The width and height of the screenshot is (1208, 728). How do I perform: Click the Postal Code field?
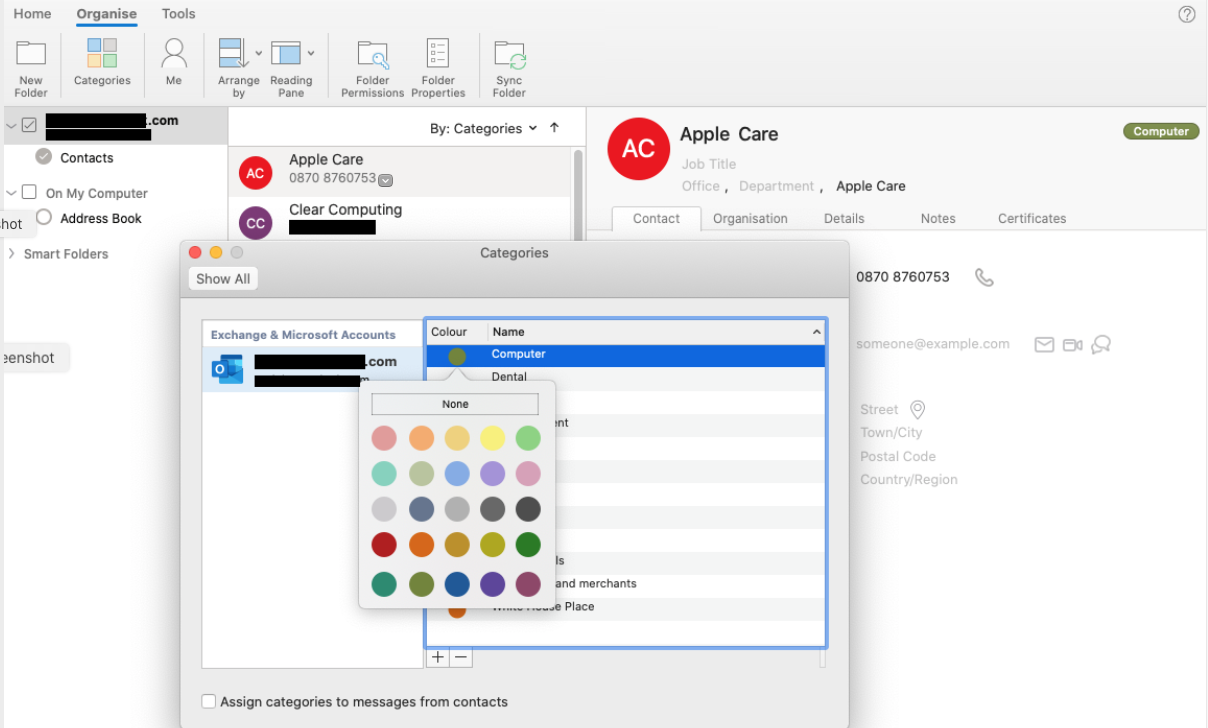[898, 456]
